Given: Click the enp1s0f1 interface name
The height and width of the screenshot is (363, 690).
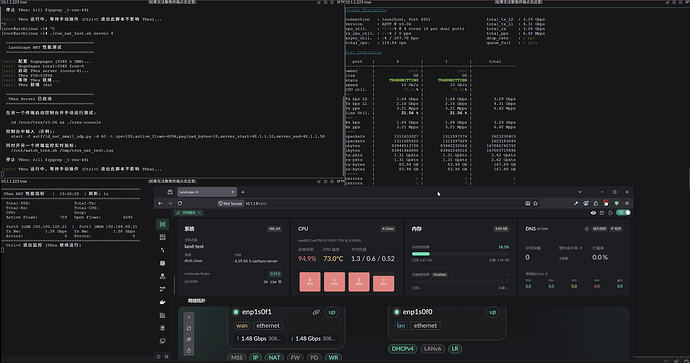Looking at the screenshot, I should 257,312.
